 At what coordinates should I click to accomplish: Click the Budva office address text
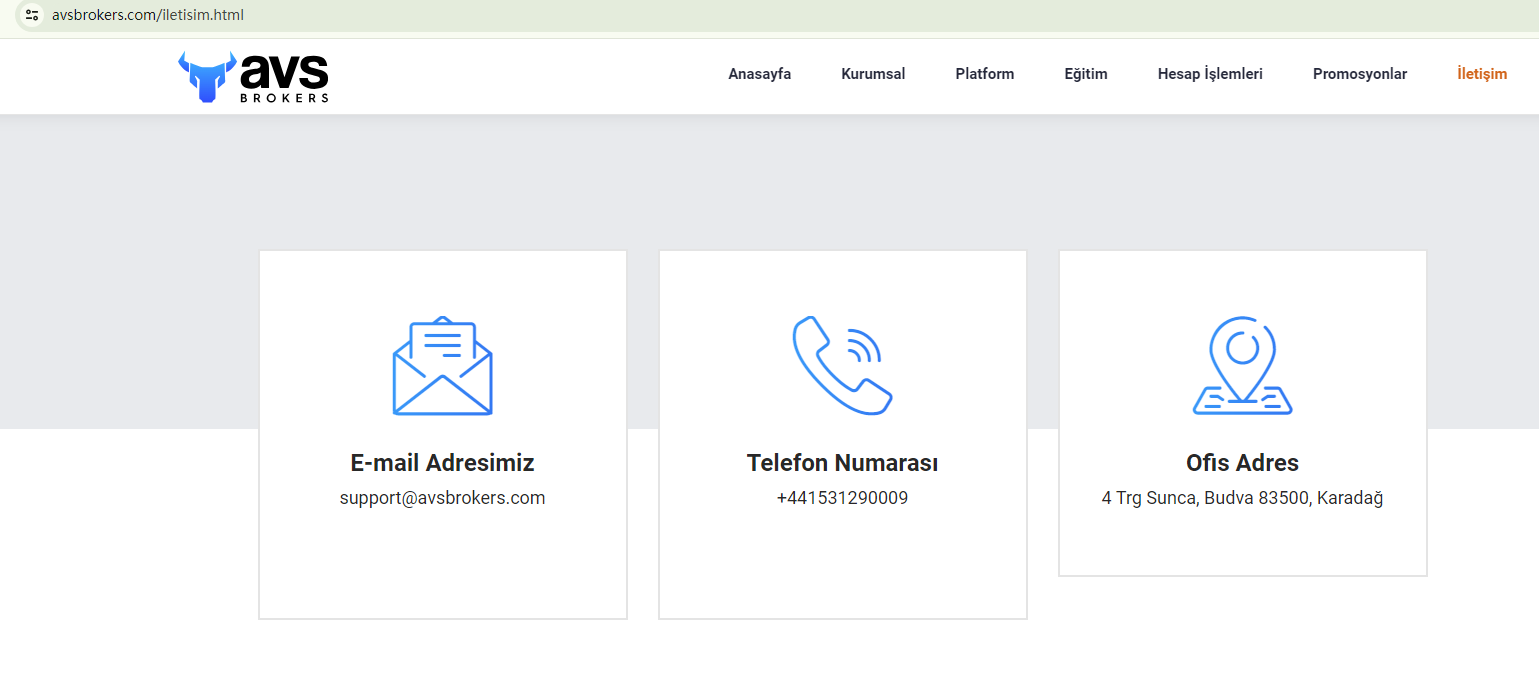(x=1242, y=498)
